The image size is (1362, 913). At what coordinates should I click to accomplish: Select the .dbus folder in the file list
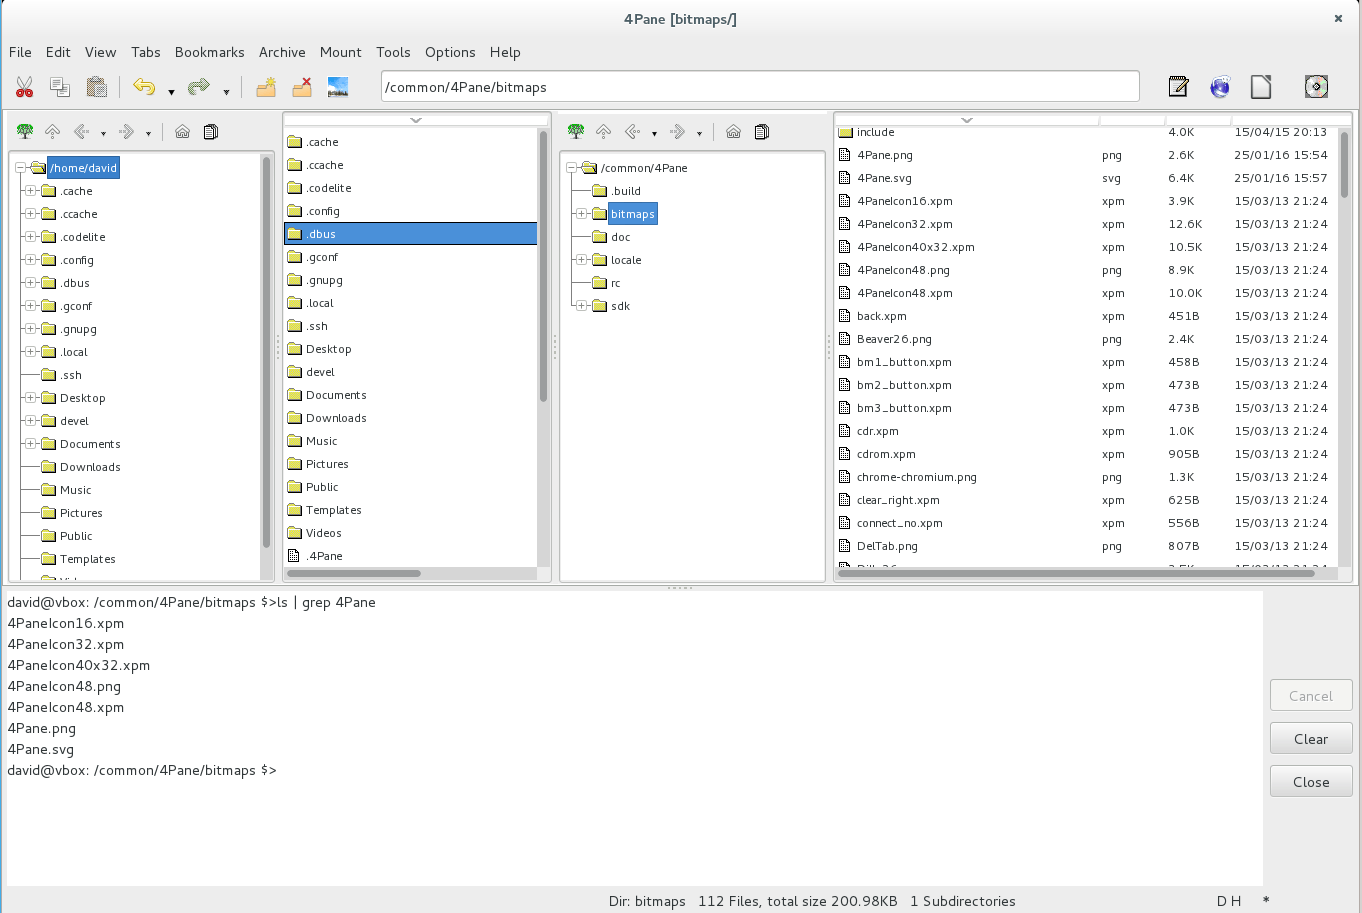coord(411,234)
